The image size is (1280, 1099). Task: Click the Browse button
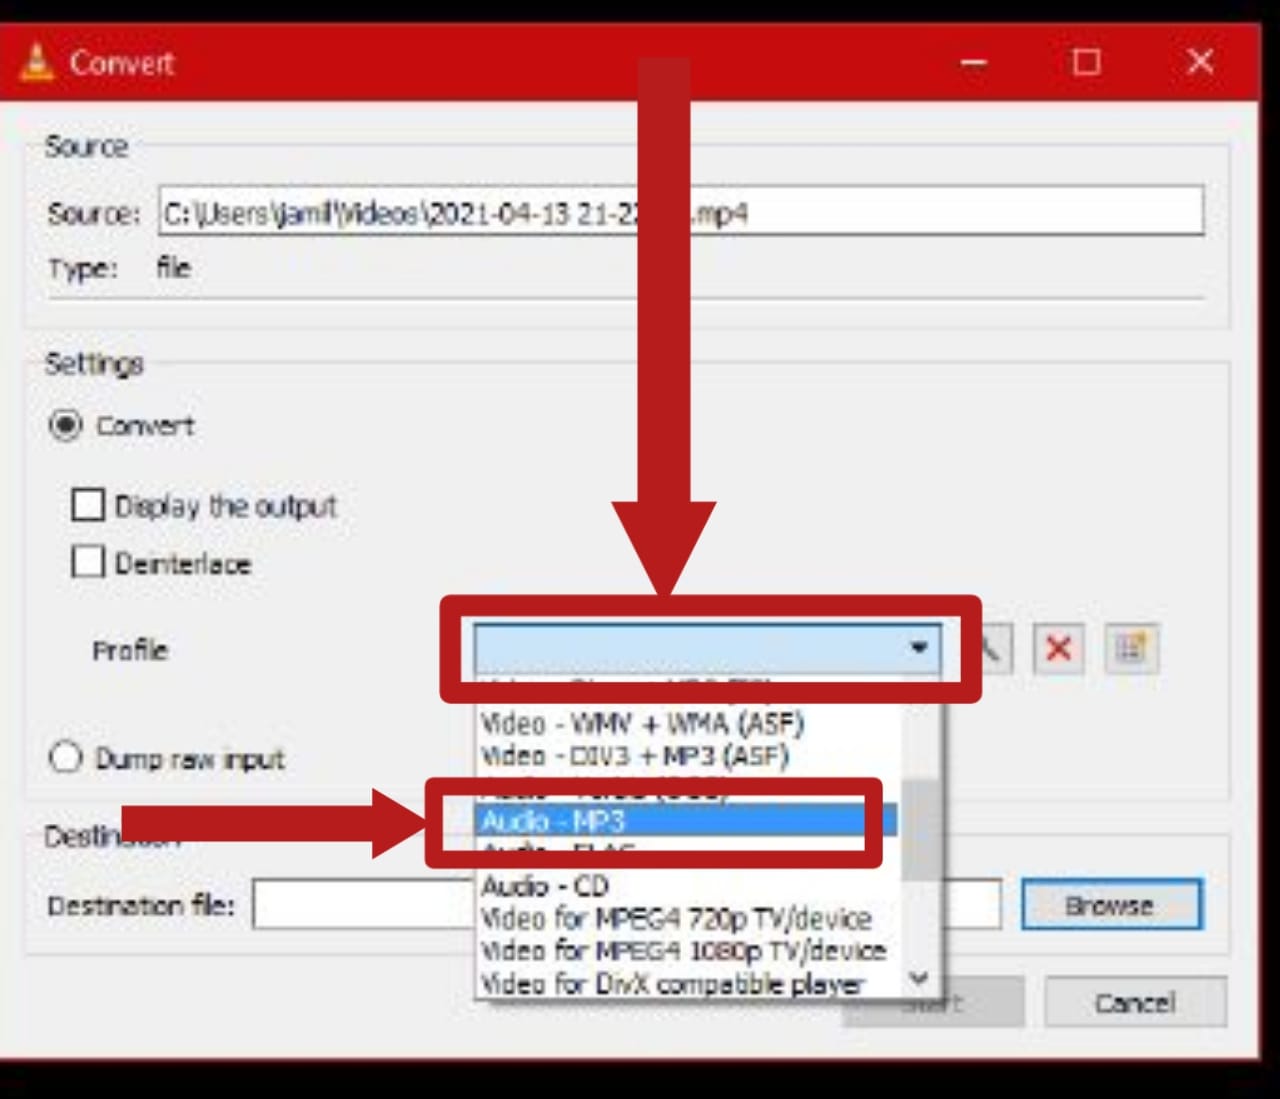[x=1111, y=905]
